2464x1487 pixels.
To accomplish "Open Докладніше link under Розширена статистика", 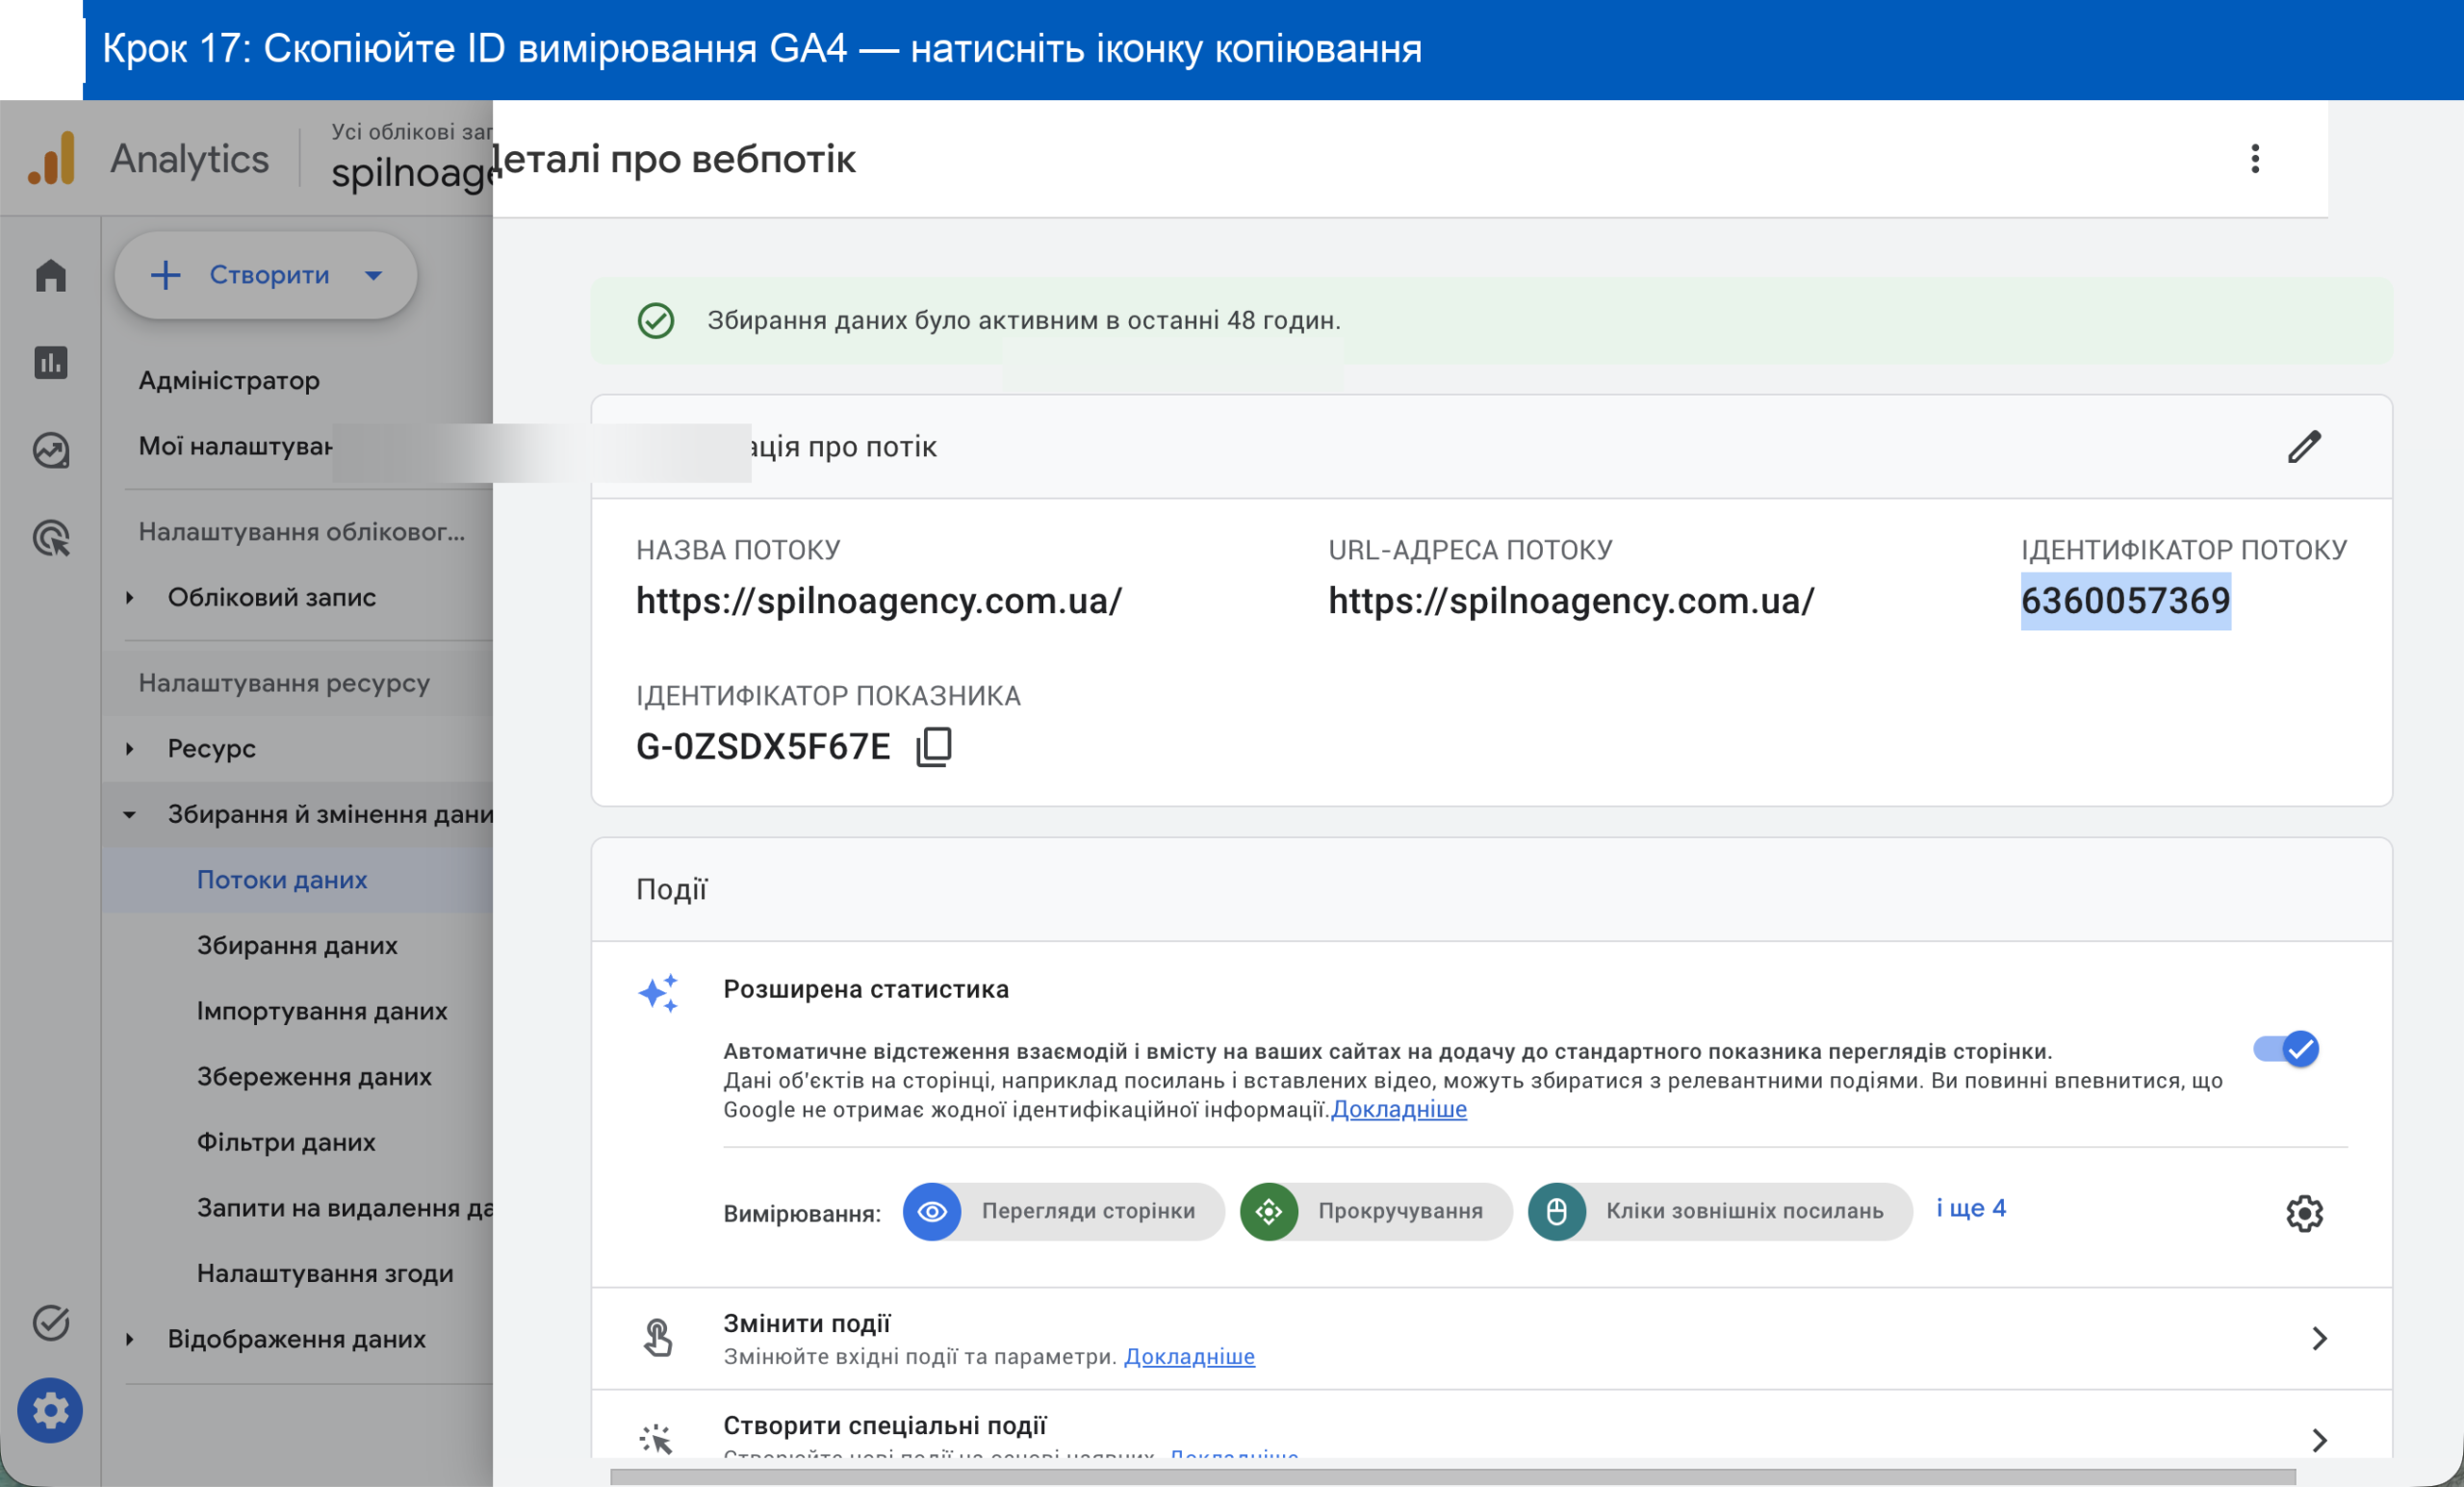I will 1399,1109.
